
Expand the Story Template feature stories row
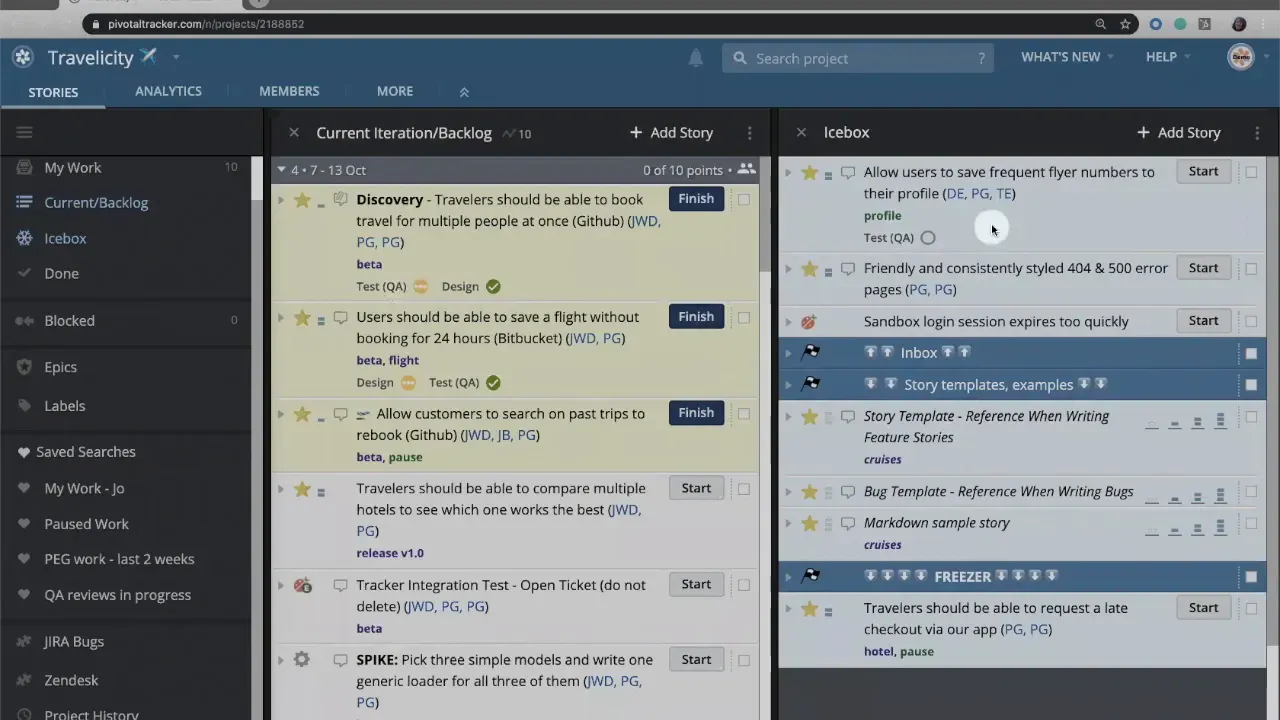tap(788, 416)
